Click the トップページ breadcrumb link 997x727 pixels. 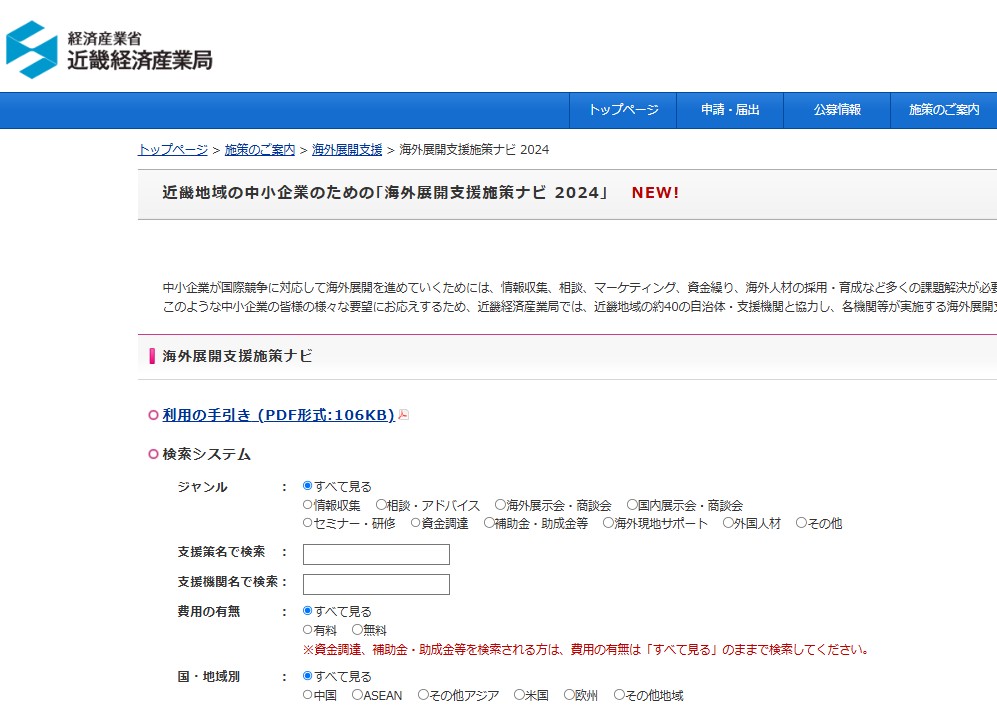[173, 150]
